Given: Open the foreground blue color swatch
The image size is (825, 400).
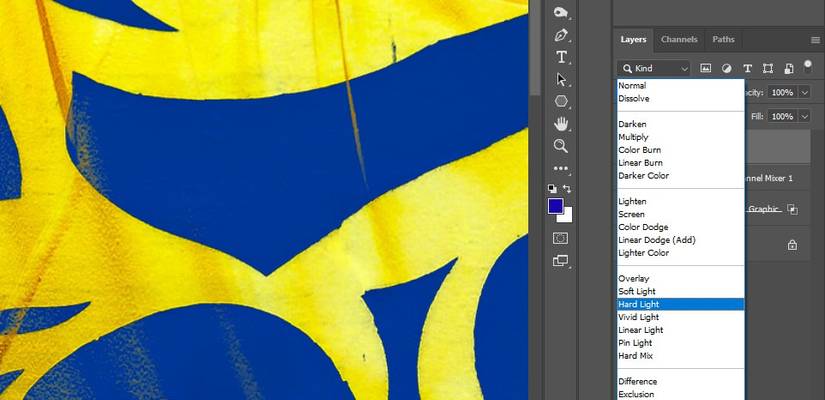Looking at the screenshot, I should (x=555, y=205).
